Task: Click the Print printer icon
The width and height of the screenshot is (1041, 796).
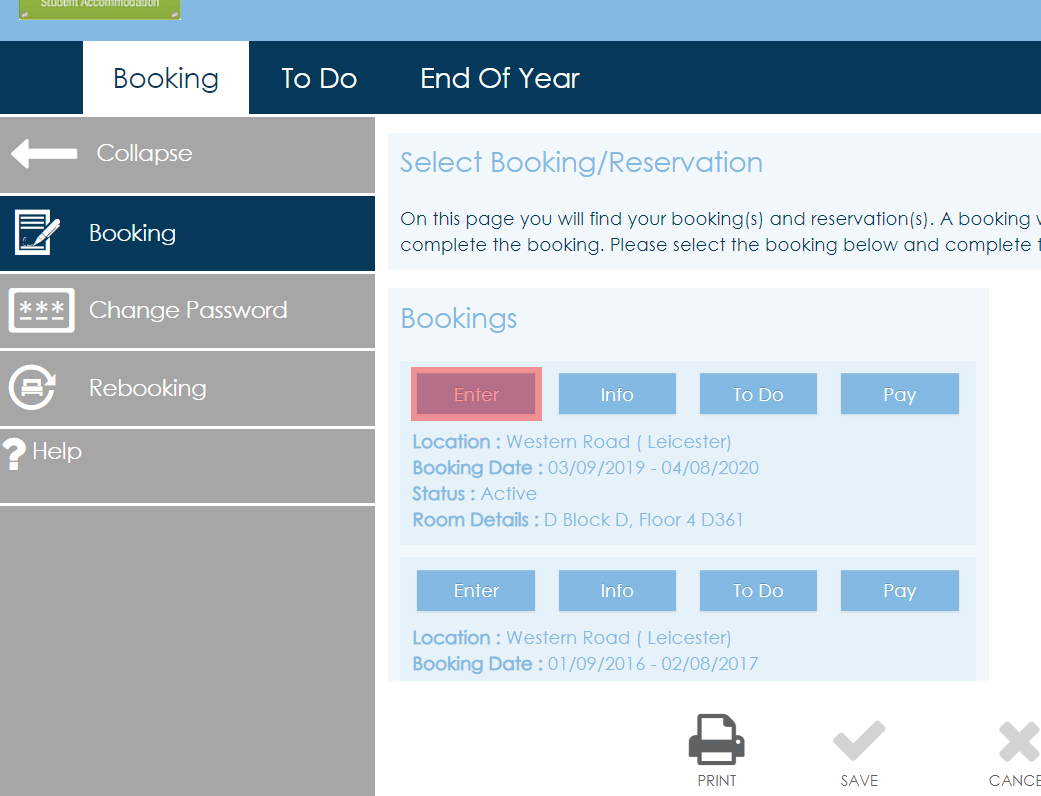Action: click(x=716, y=739)
